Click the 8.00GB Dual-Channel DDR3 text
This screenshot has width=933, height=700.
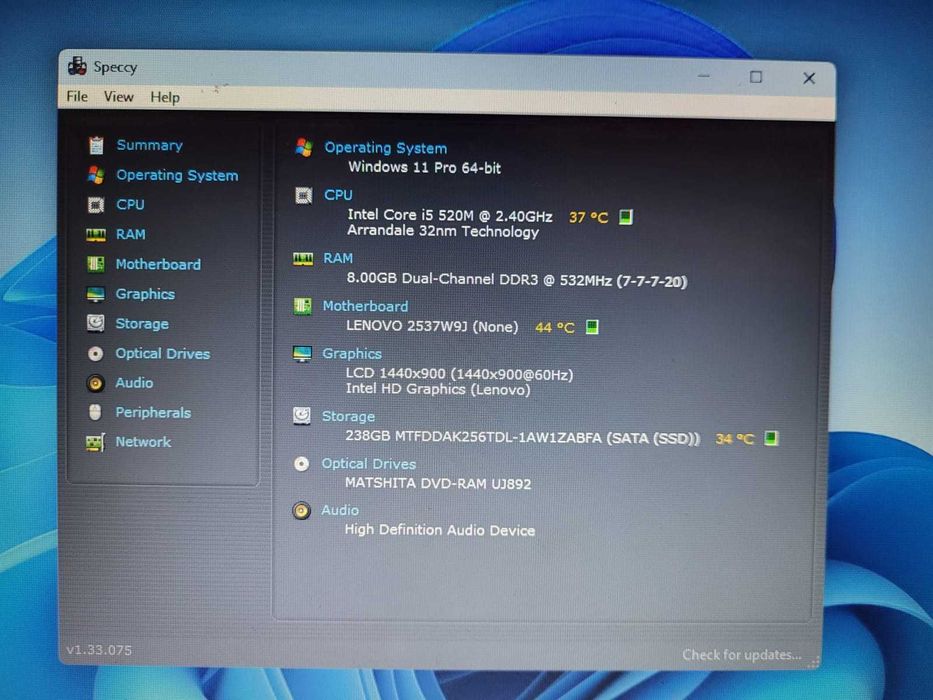coord(516,279)
